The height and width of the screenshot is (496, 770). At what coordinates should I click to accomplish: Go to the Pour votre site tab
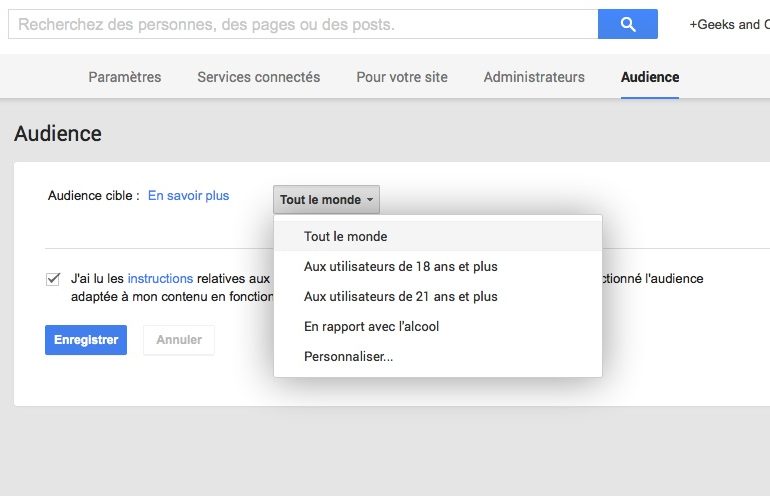click(402, 77)
